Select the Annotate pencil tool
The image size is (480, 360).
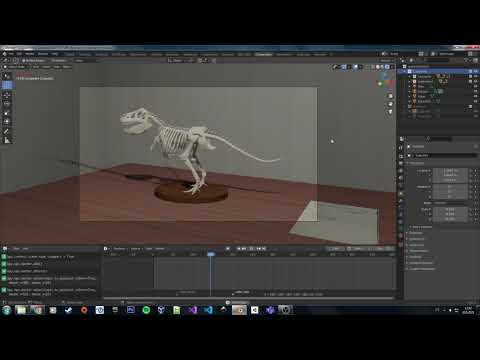coord(7,131)
